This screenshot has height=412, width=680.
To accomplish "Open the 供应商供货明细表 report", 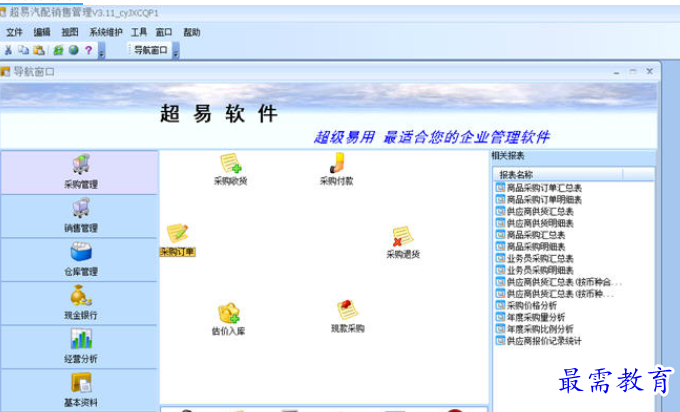I will pos(535,223).
